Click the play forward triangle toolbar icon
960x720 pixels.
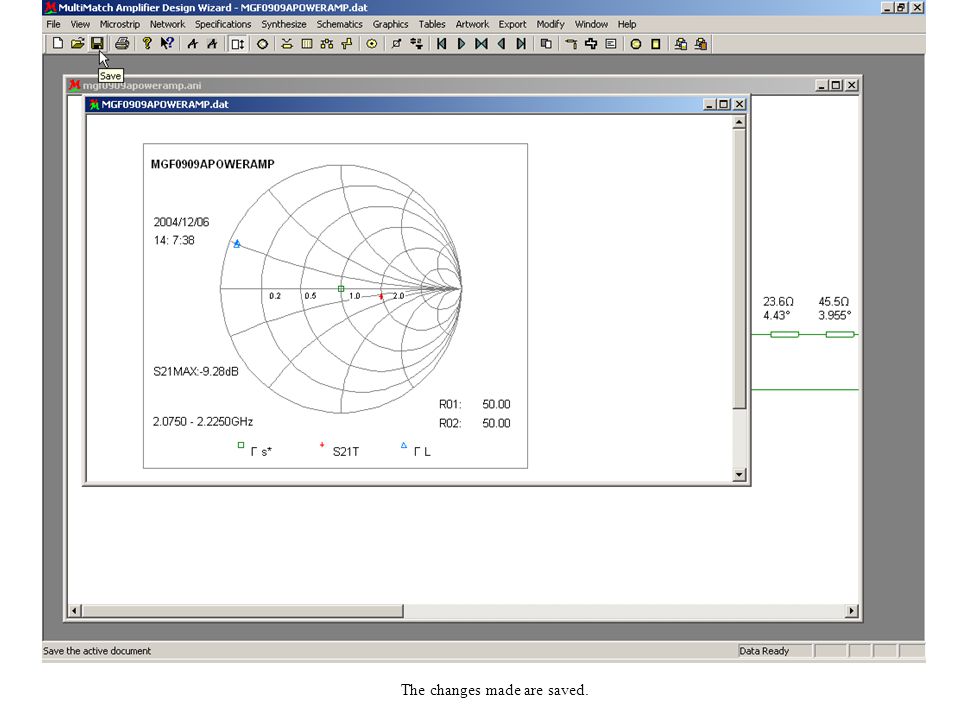point(461,43)
